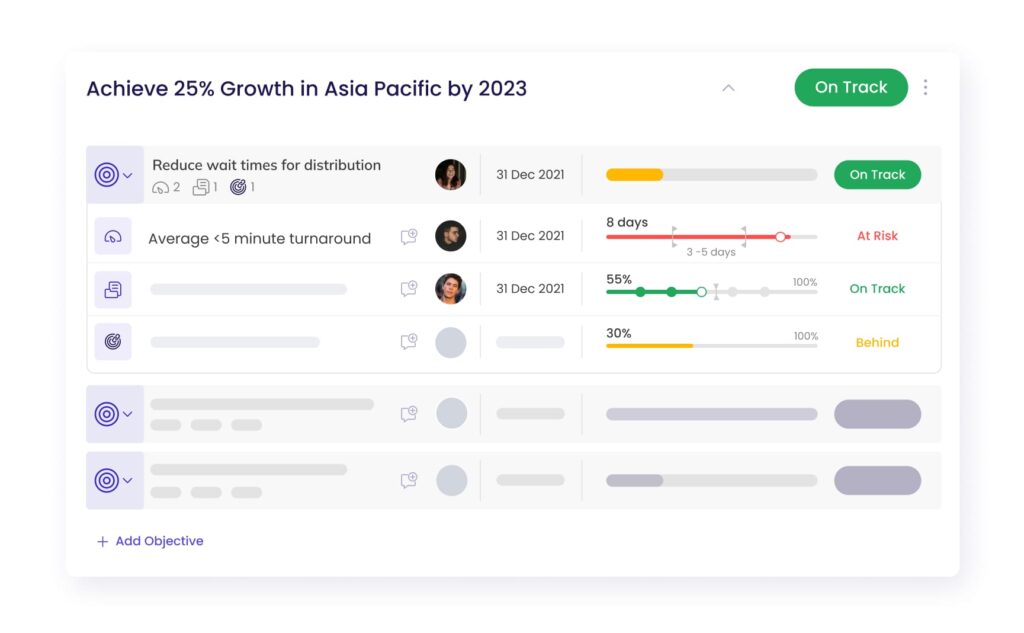Click the yellow progress bar for Reduce wait times
The height and width of the screenshot is (633, 1024).
point(711,174)
